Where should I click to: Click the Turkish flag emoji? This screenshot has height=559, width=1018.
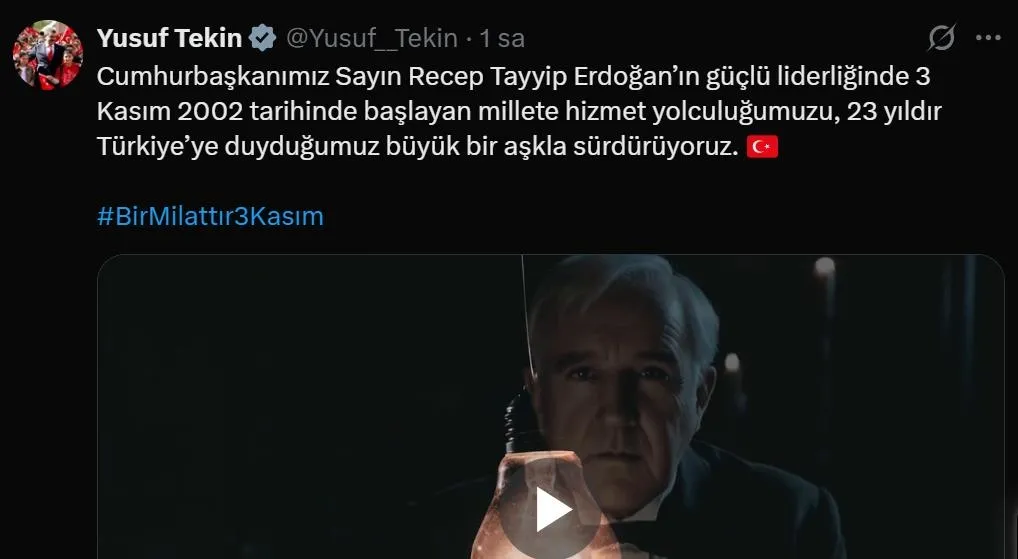[x=762, y=147]
